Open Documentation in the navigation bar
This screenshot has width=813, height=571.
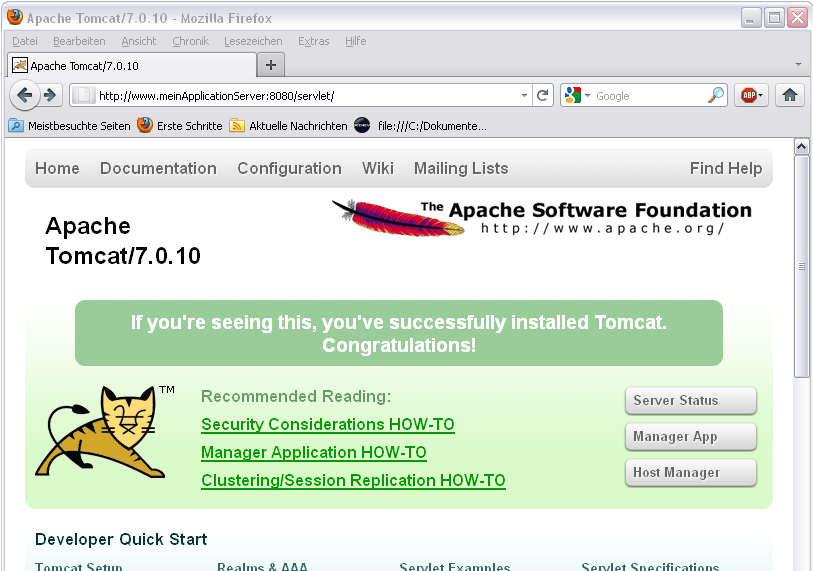(158, 168)
